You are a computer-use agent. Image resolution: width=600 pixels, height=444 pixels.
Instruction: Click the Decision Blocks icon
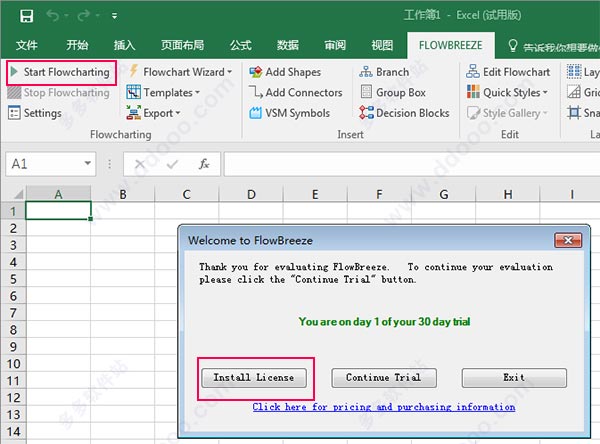click(366, 113)
